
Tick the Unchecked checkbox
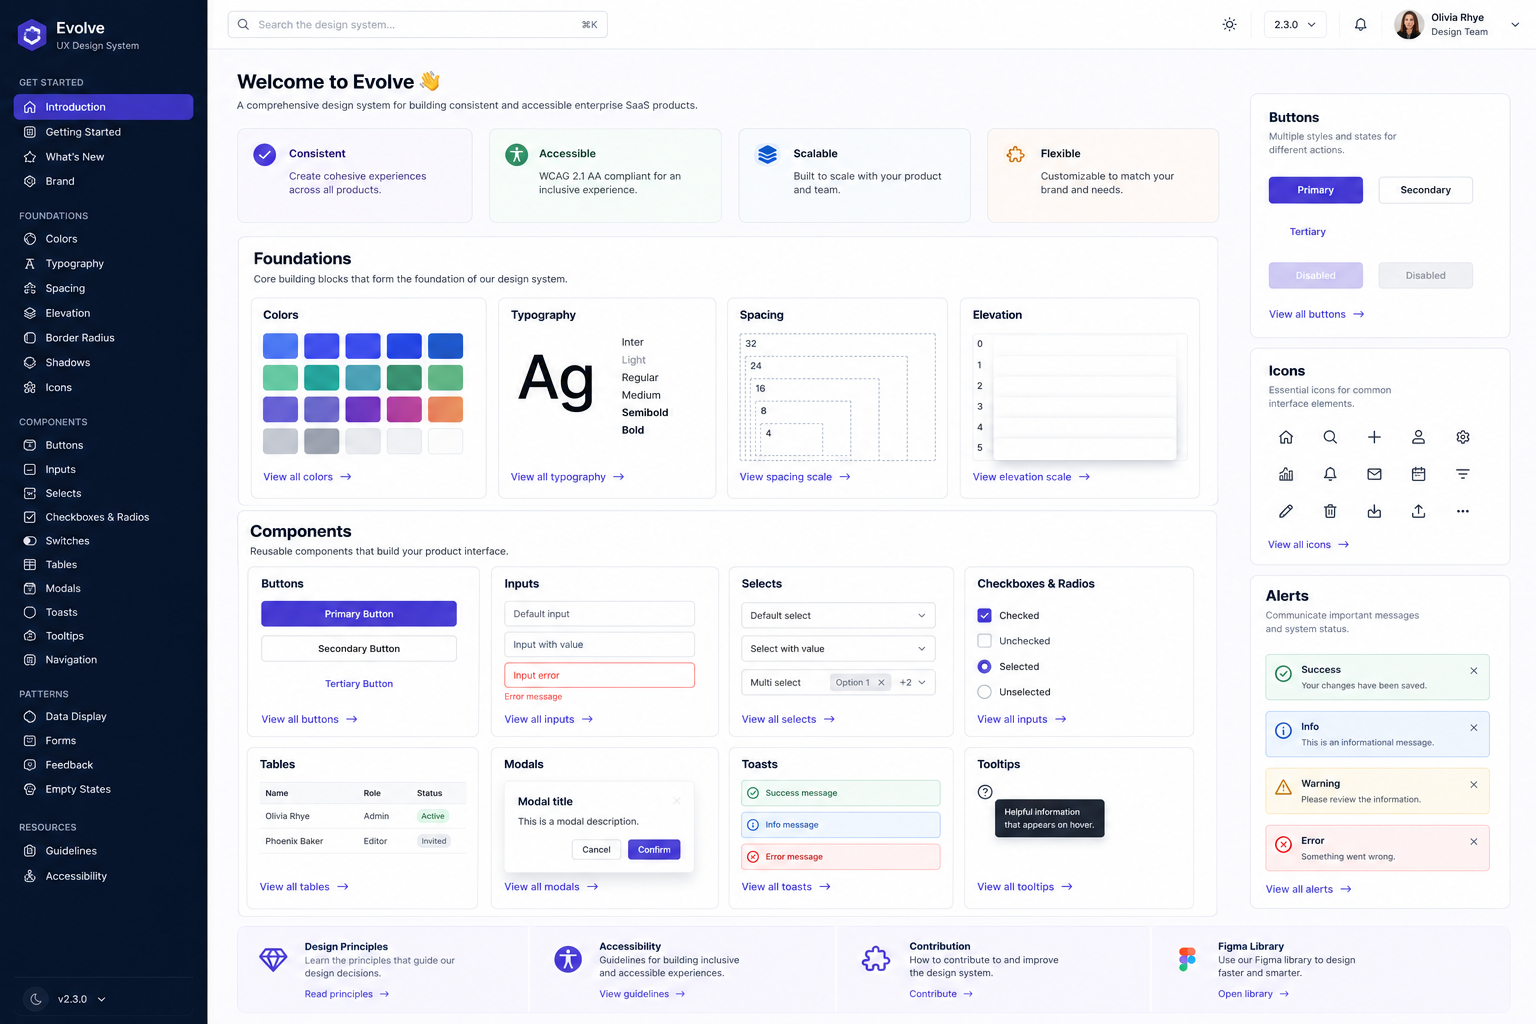[984, 641]
